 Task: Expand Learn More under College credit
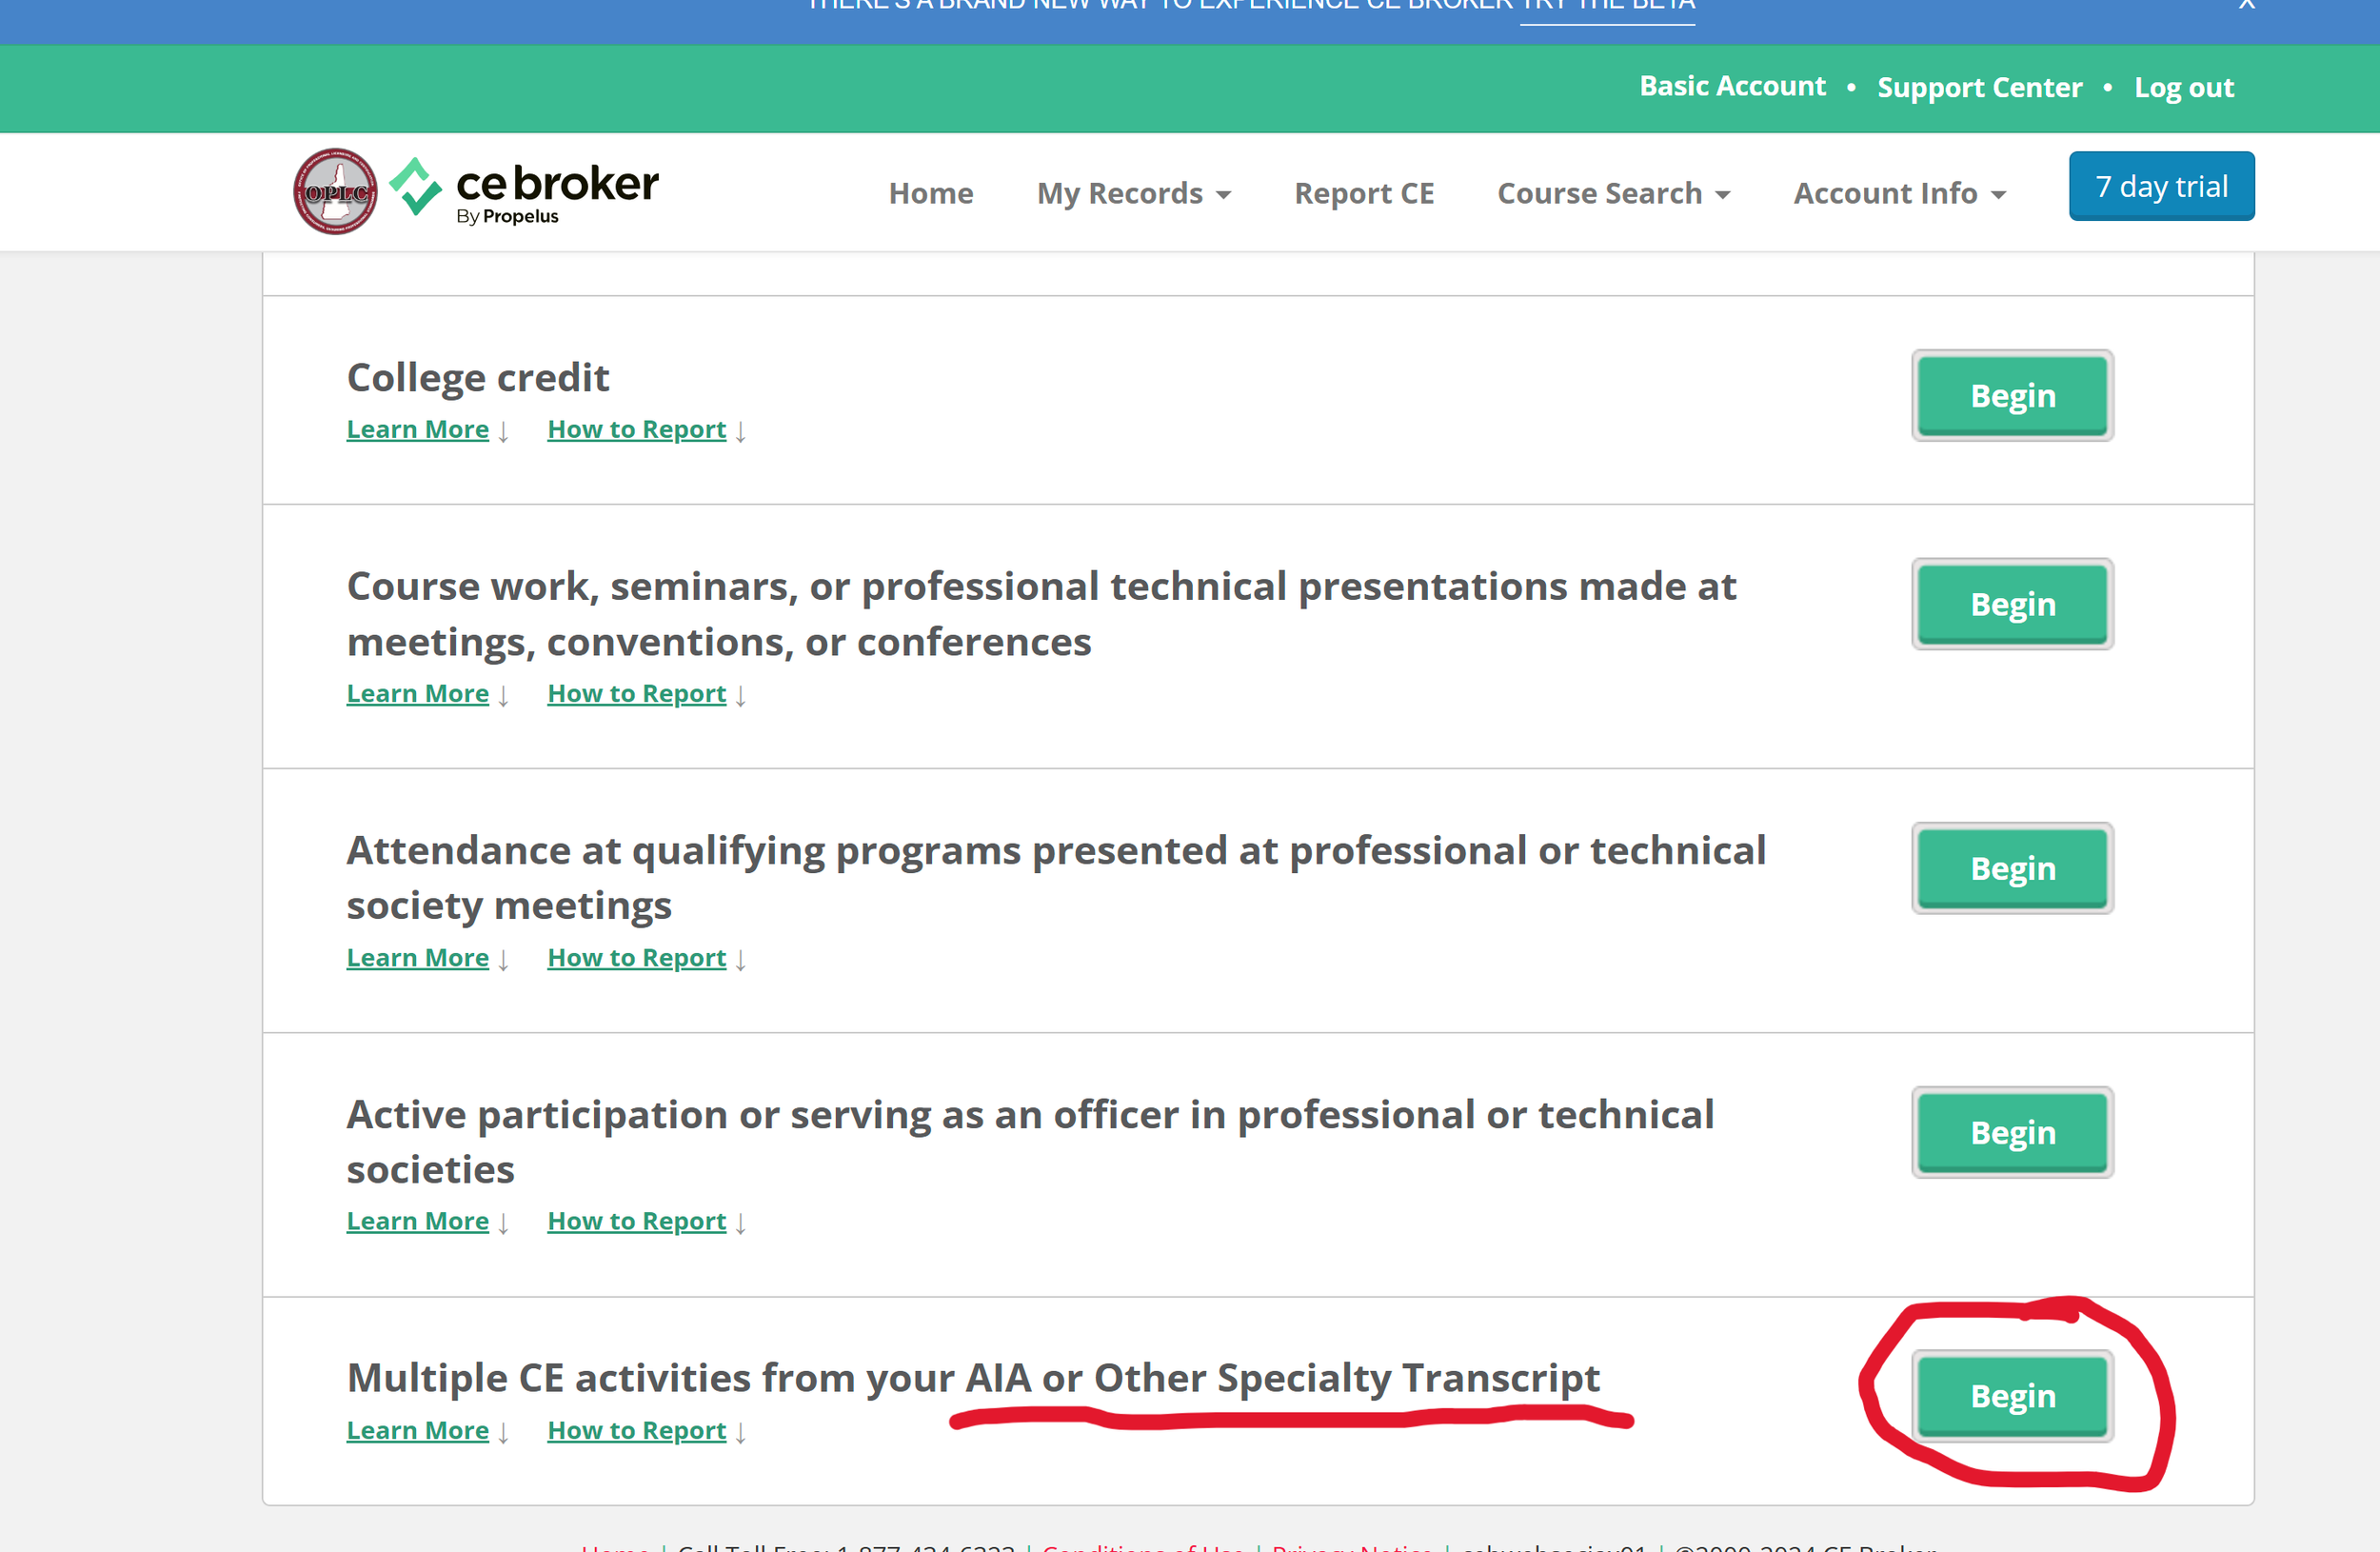click(417, 429)
